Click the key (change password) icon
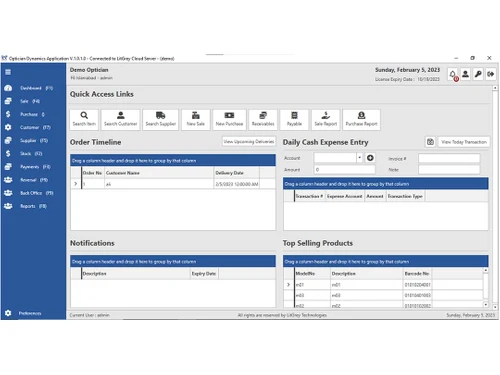 click(478, 74)
